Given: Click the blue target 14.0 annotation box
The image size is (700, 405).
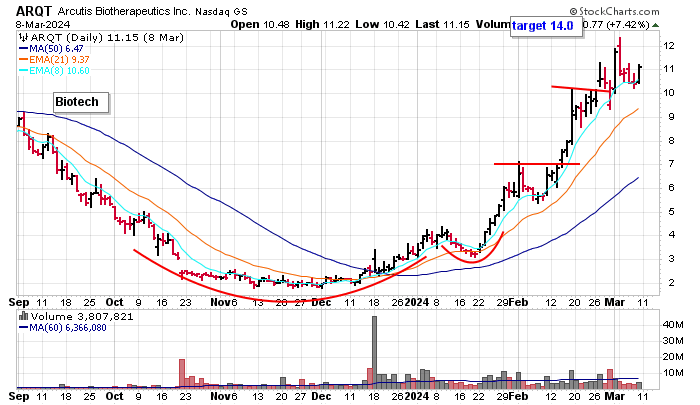Looking at the screenshot, I should pyautogui.click(x=546, y=26).
